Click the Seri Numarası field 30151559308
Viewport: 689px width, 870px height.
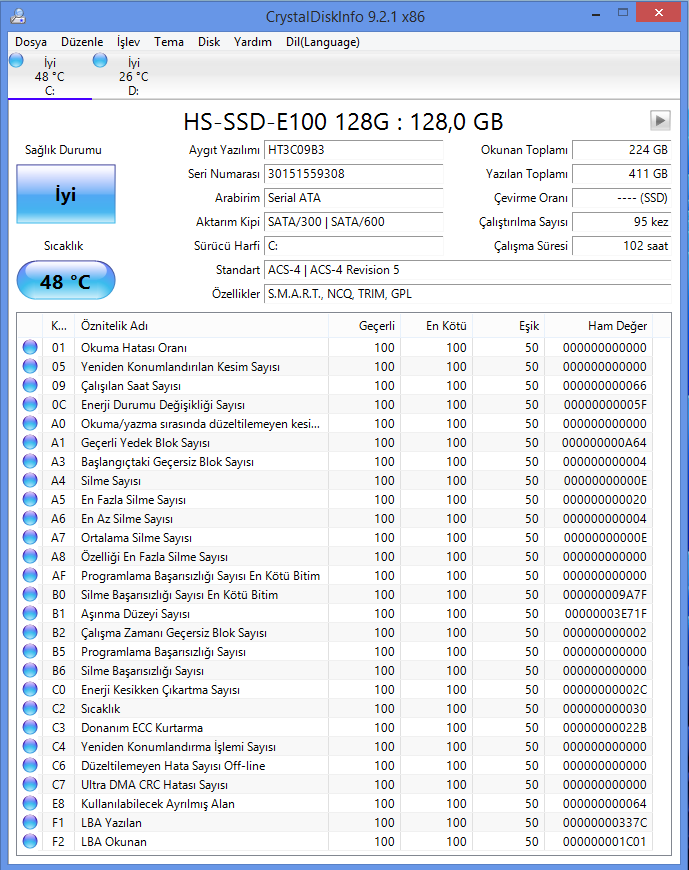coord(353,174)
